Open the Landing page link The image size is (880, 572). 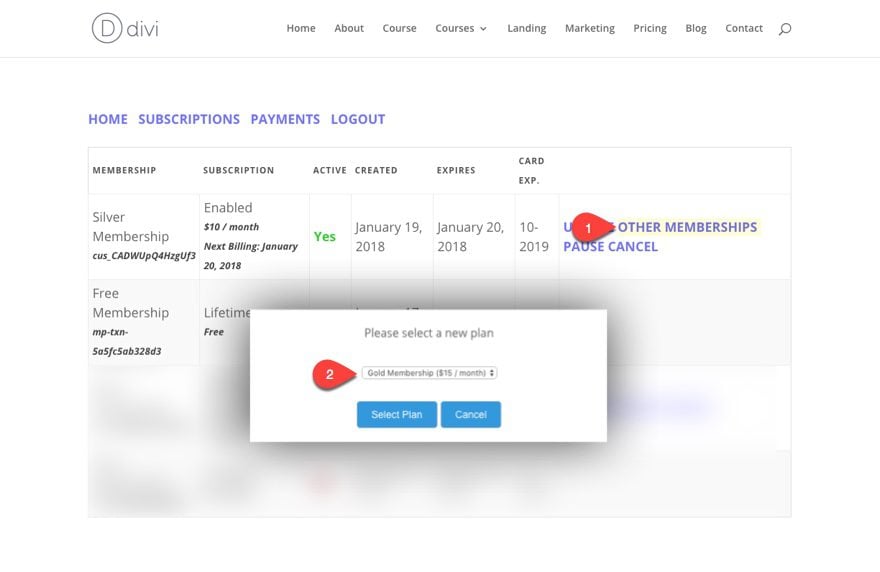point(526,28)
